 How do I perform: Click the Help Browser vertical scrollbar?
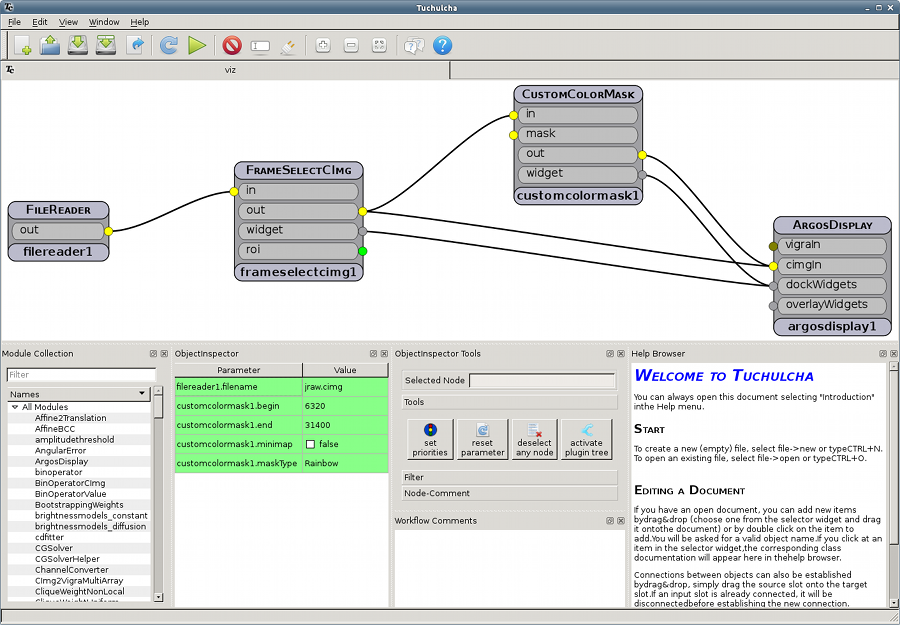[894, 485]
